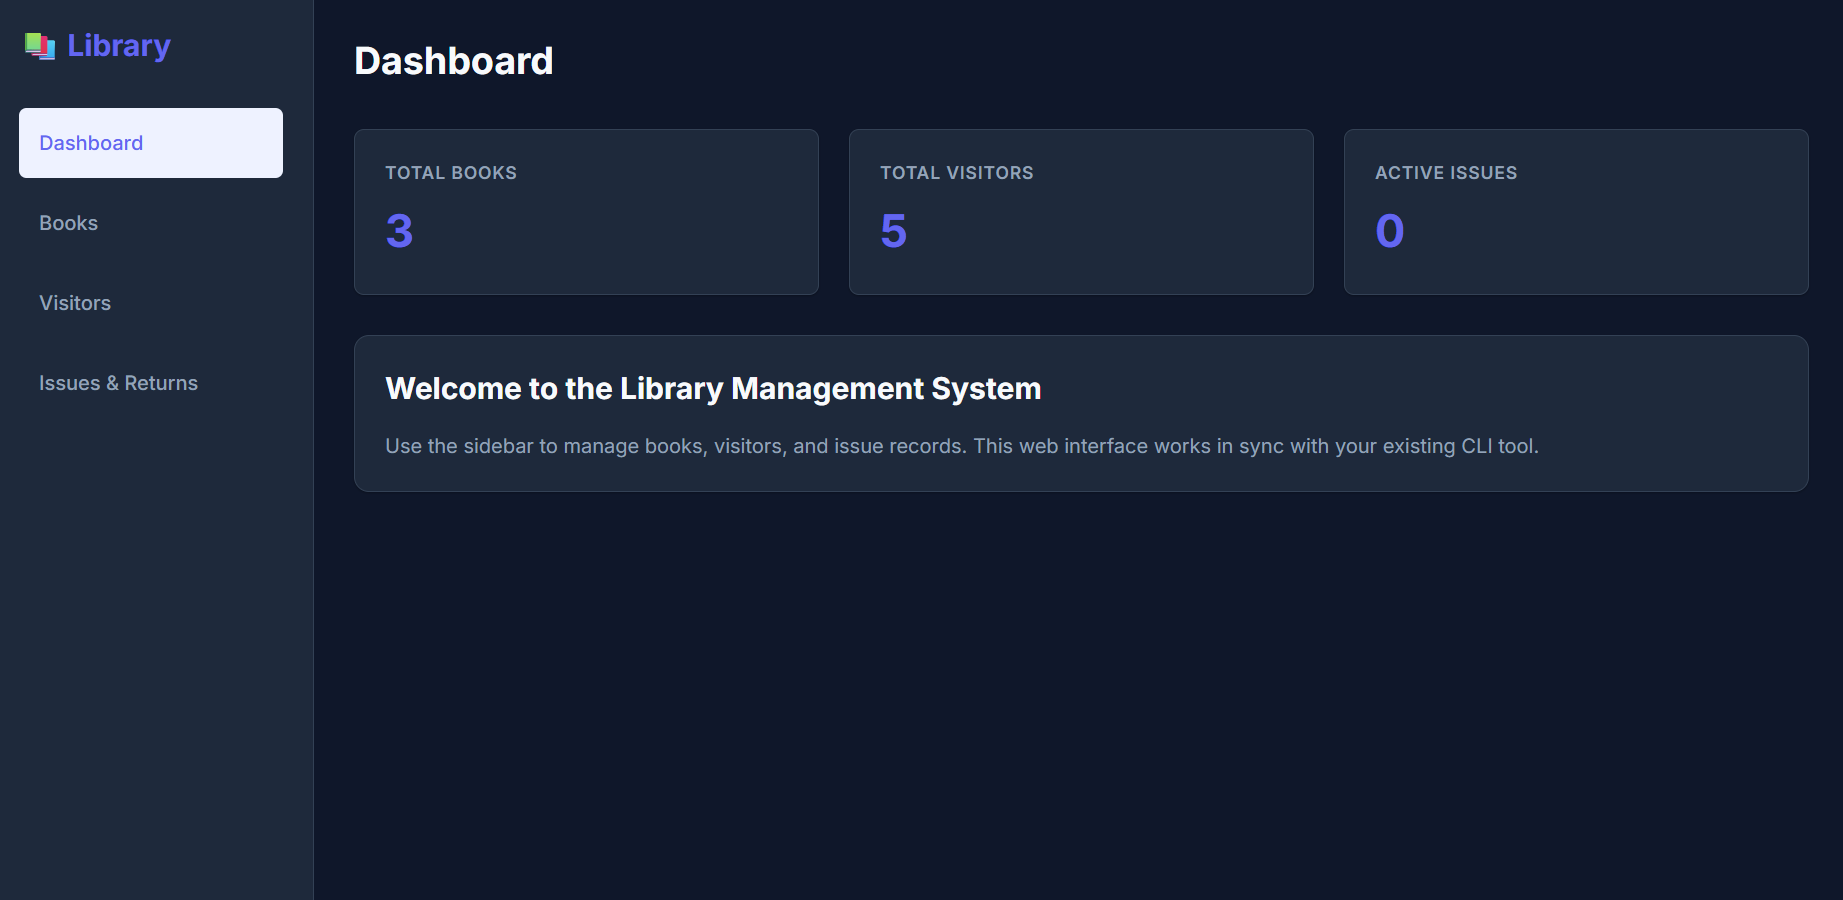
Task: Click the welcome message panel
Action: [1080, 413]
